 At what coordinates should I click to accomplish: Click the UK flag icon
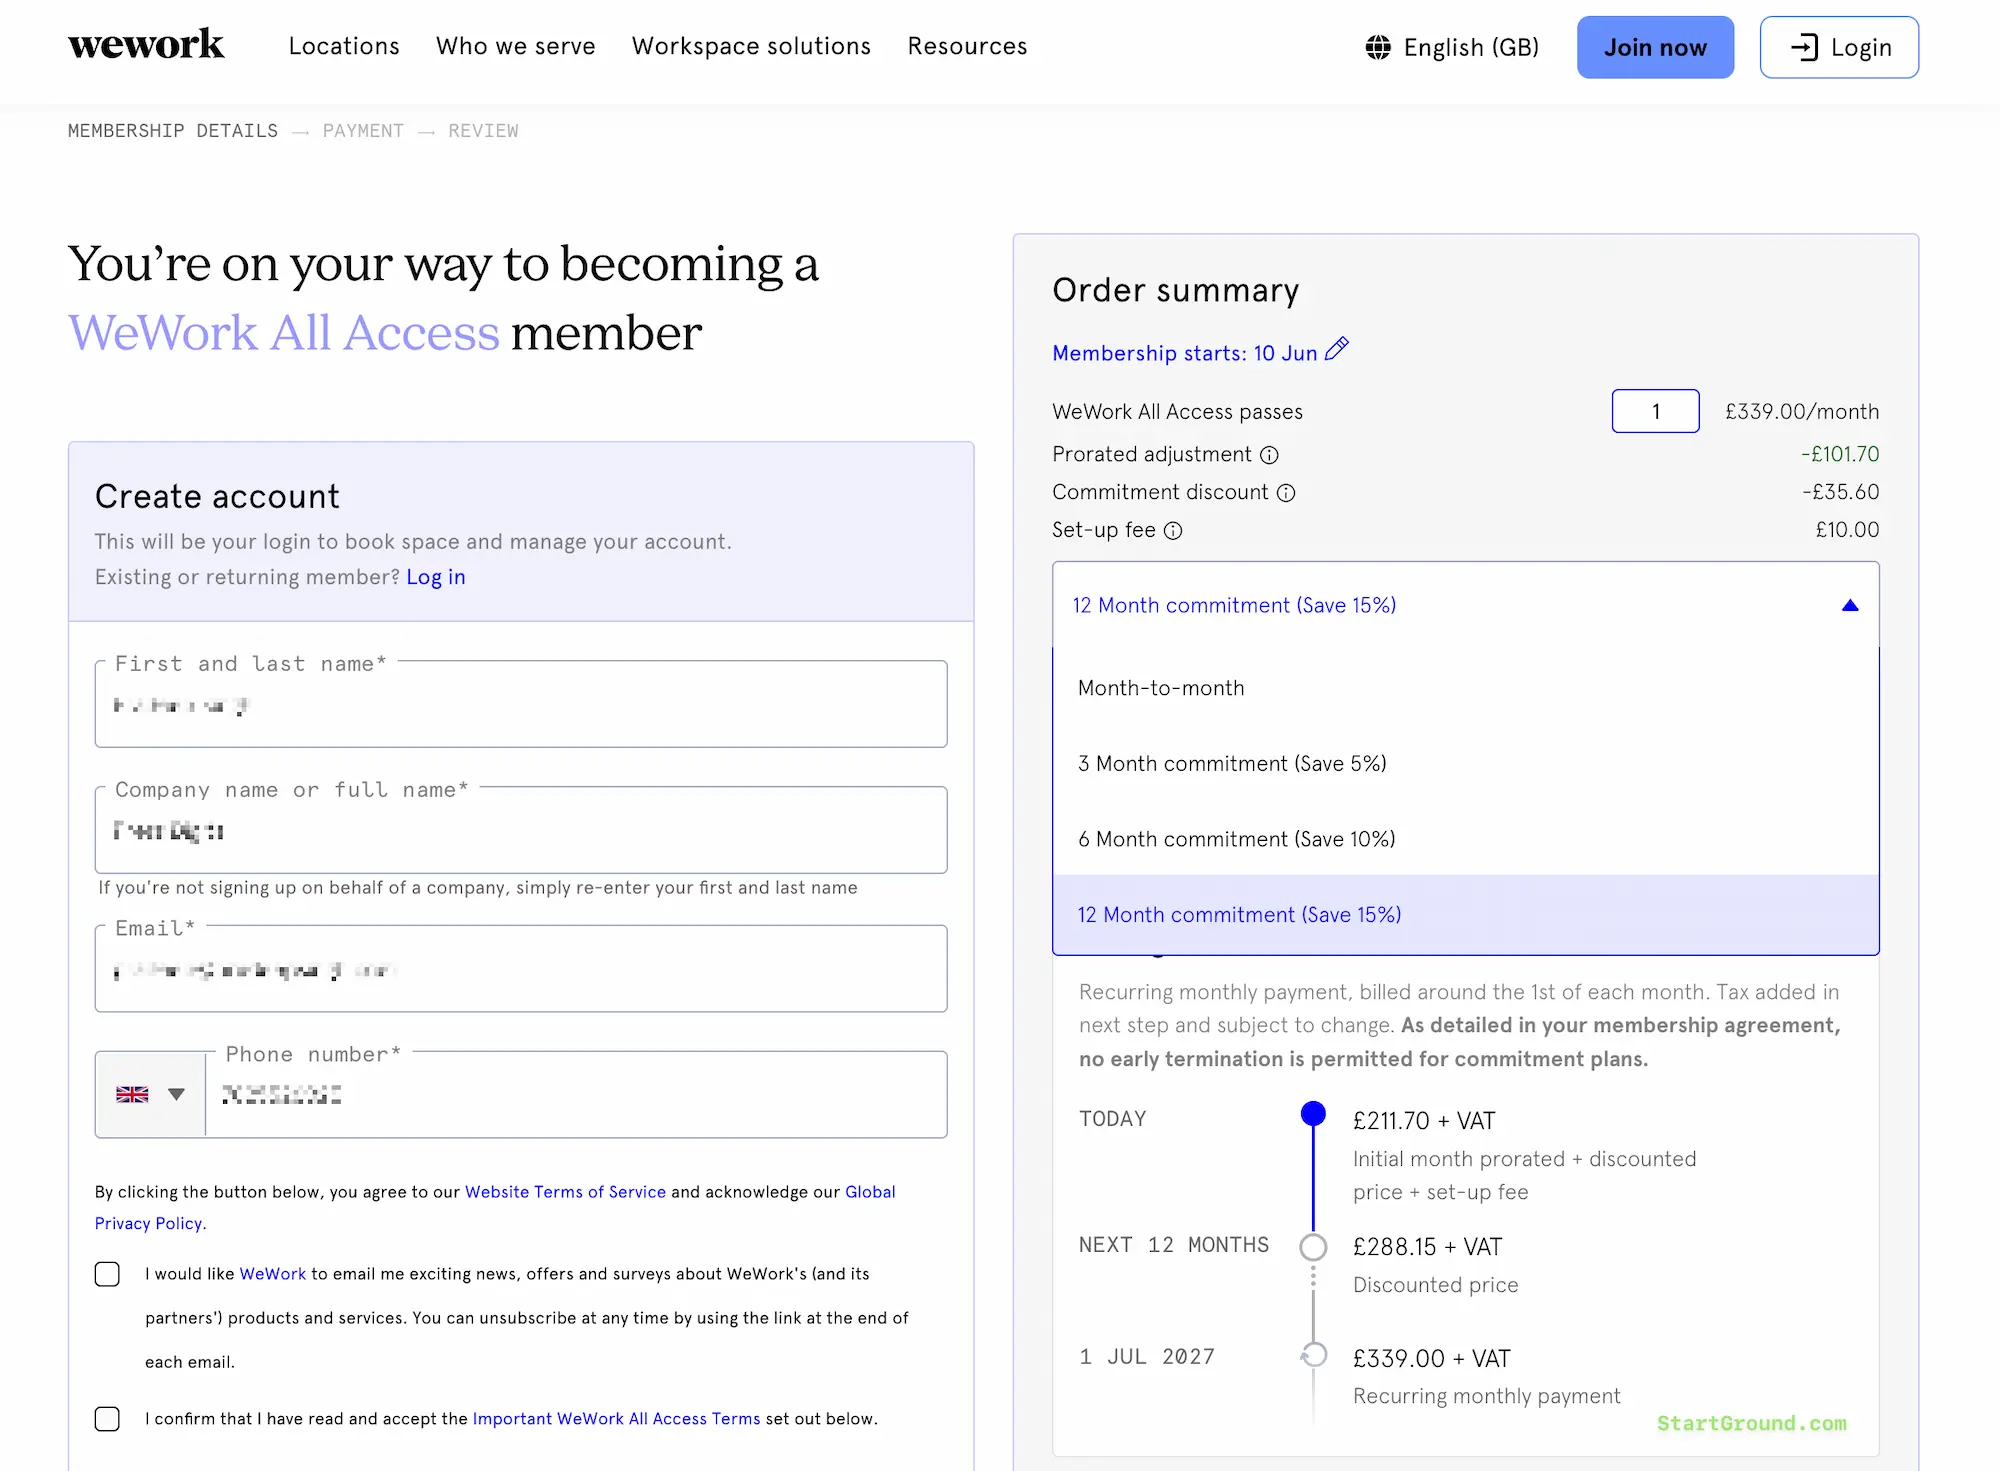(132, 1094)
